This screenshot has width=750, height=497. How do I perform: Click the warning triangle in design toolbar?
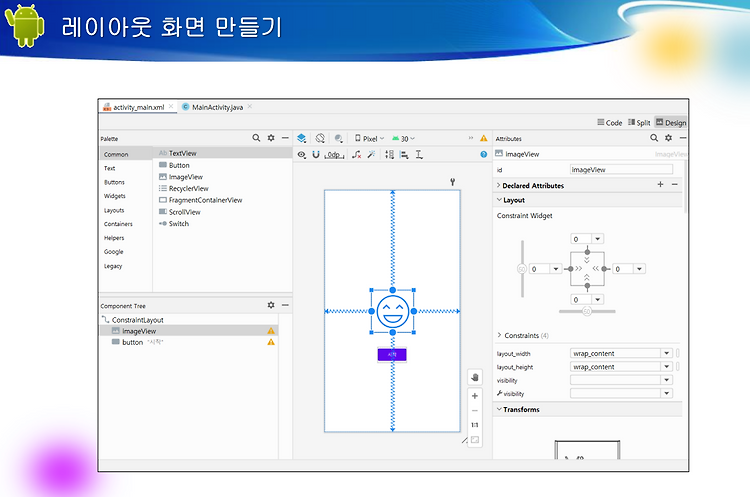(x=484, y=138)
